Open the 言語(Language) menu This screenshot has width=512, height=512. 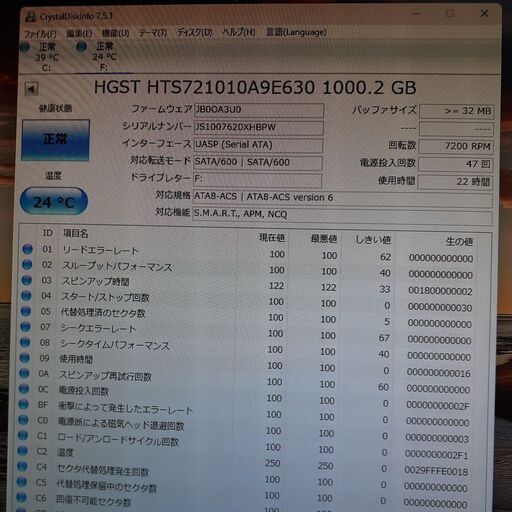(x=296, y=32)
